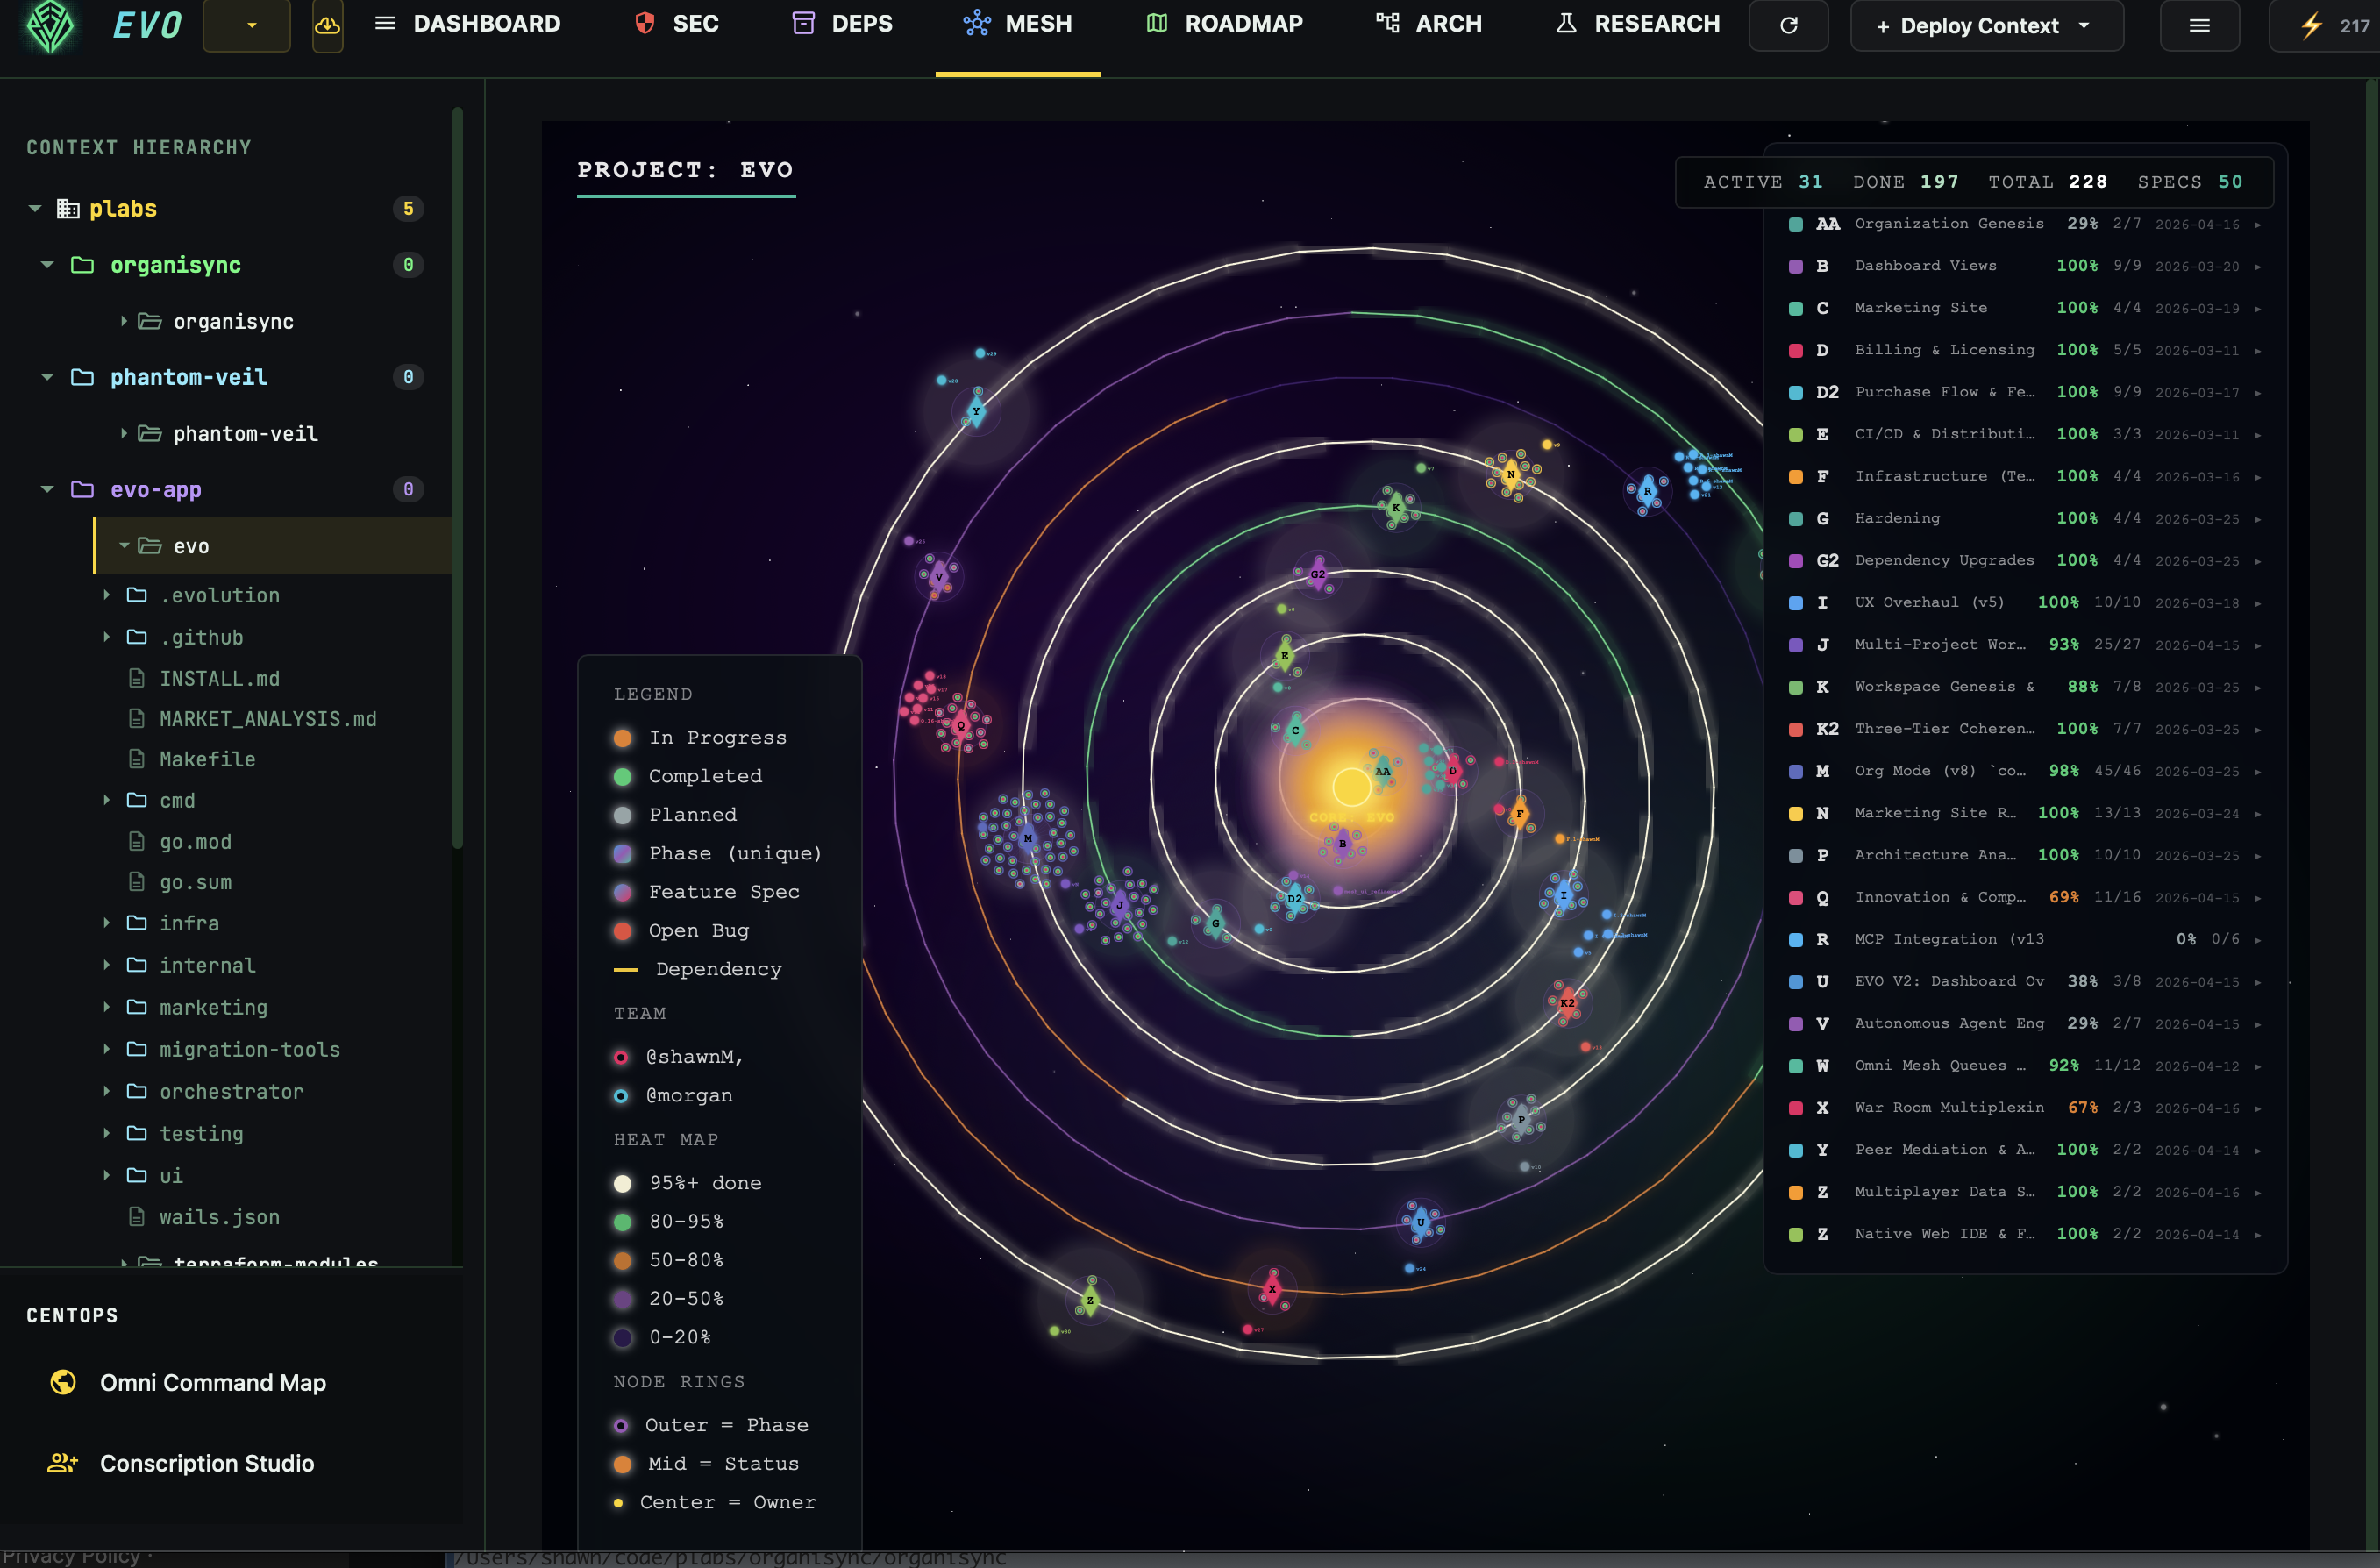This screenshot has width=2380, height=1568.
Task: Collapse the organisync parent folder
Action: pyautogui.click(x=47, y=265)
